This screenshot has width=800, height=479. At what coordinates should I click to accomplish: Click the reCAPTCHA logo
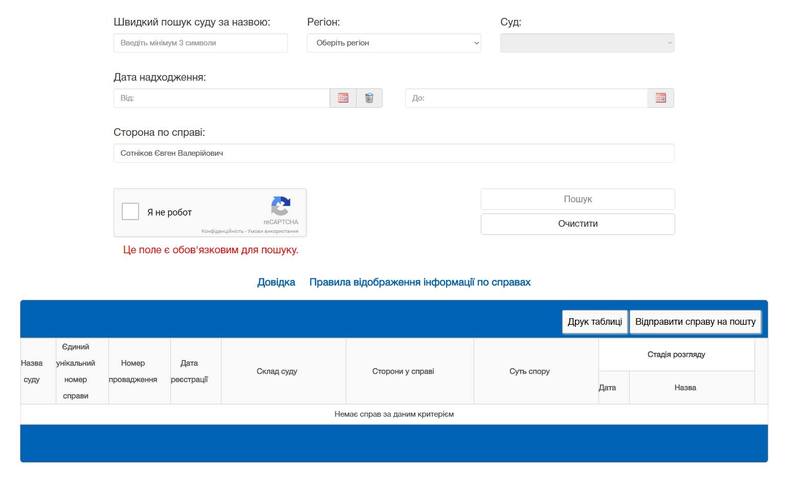(x=281, y=206)
